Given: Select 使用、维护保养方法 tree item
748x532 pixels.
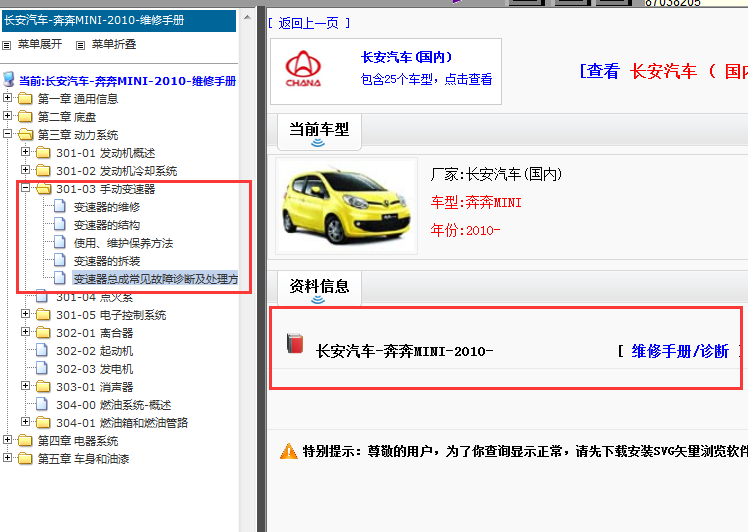Looking at the screenshot, I should pos(124,243).
